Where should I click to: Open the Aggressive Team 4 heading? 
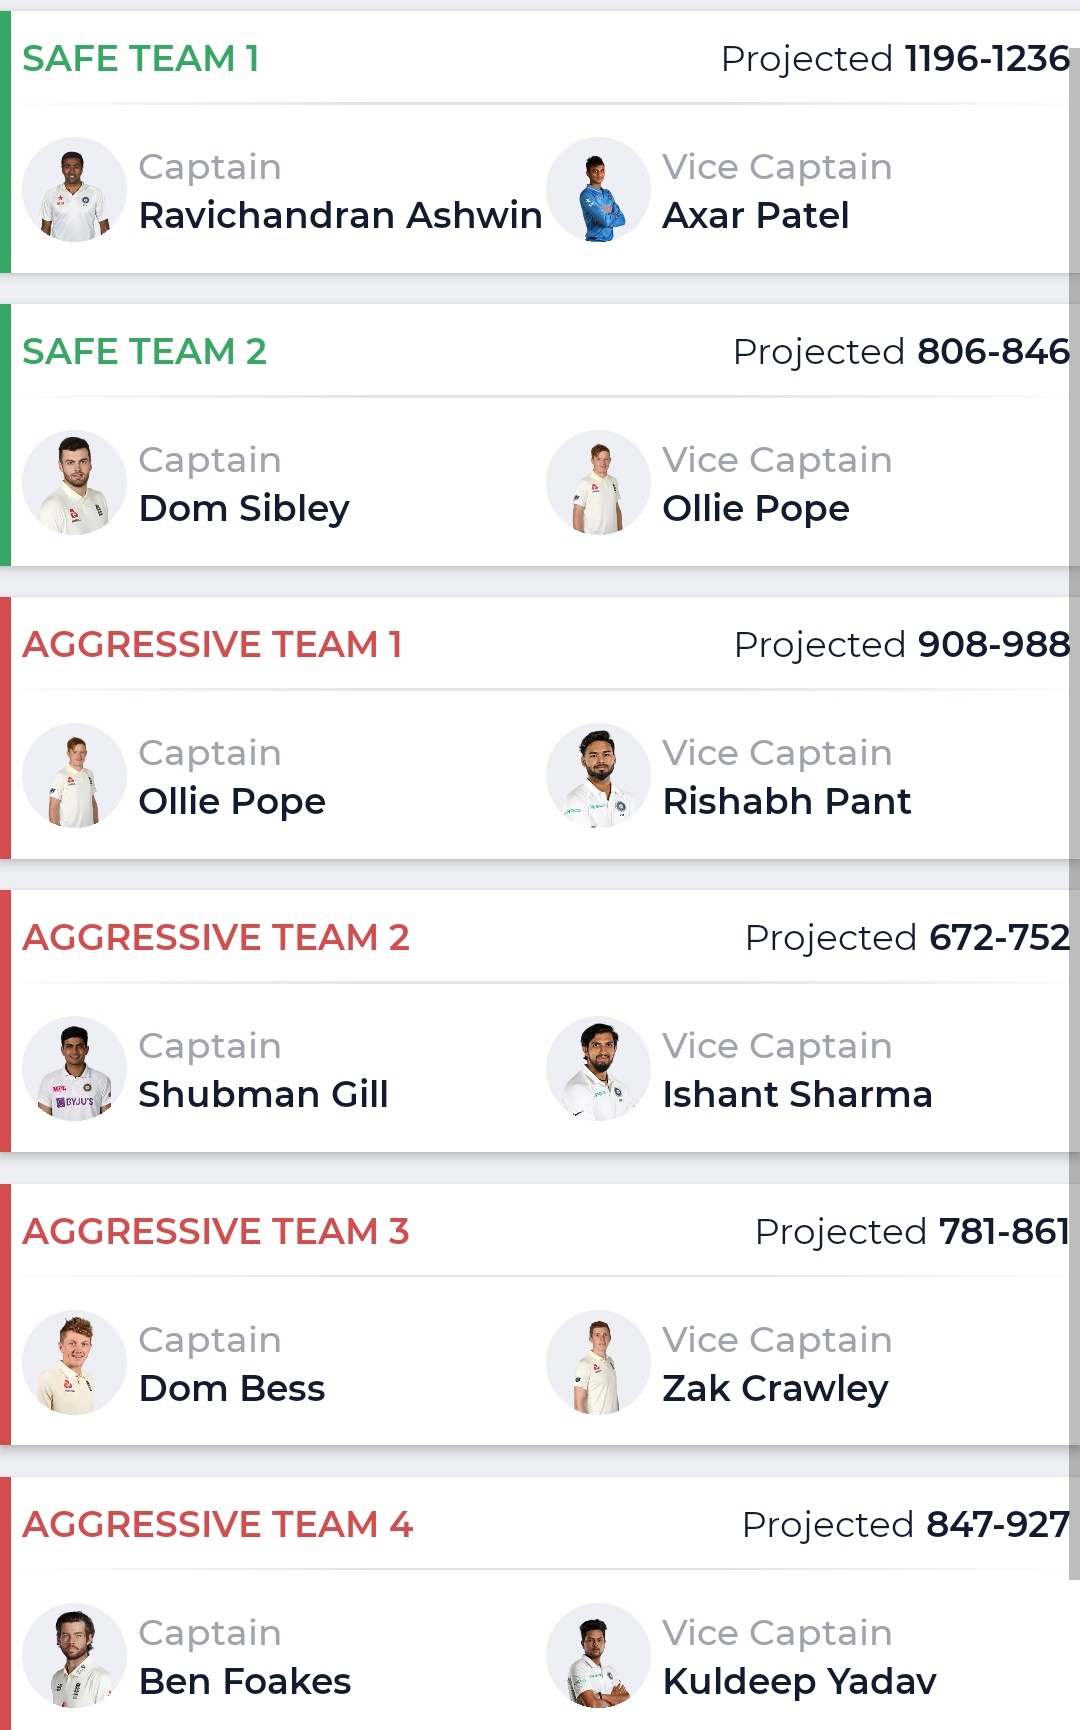pos(217,1525)
